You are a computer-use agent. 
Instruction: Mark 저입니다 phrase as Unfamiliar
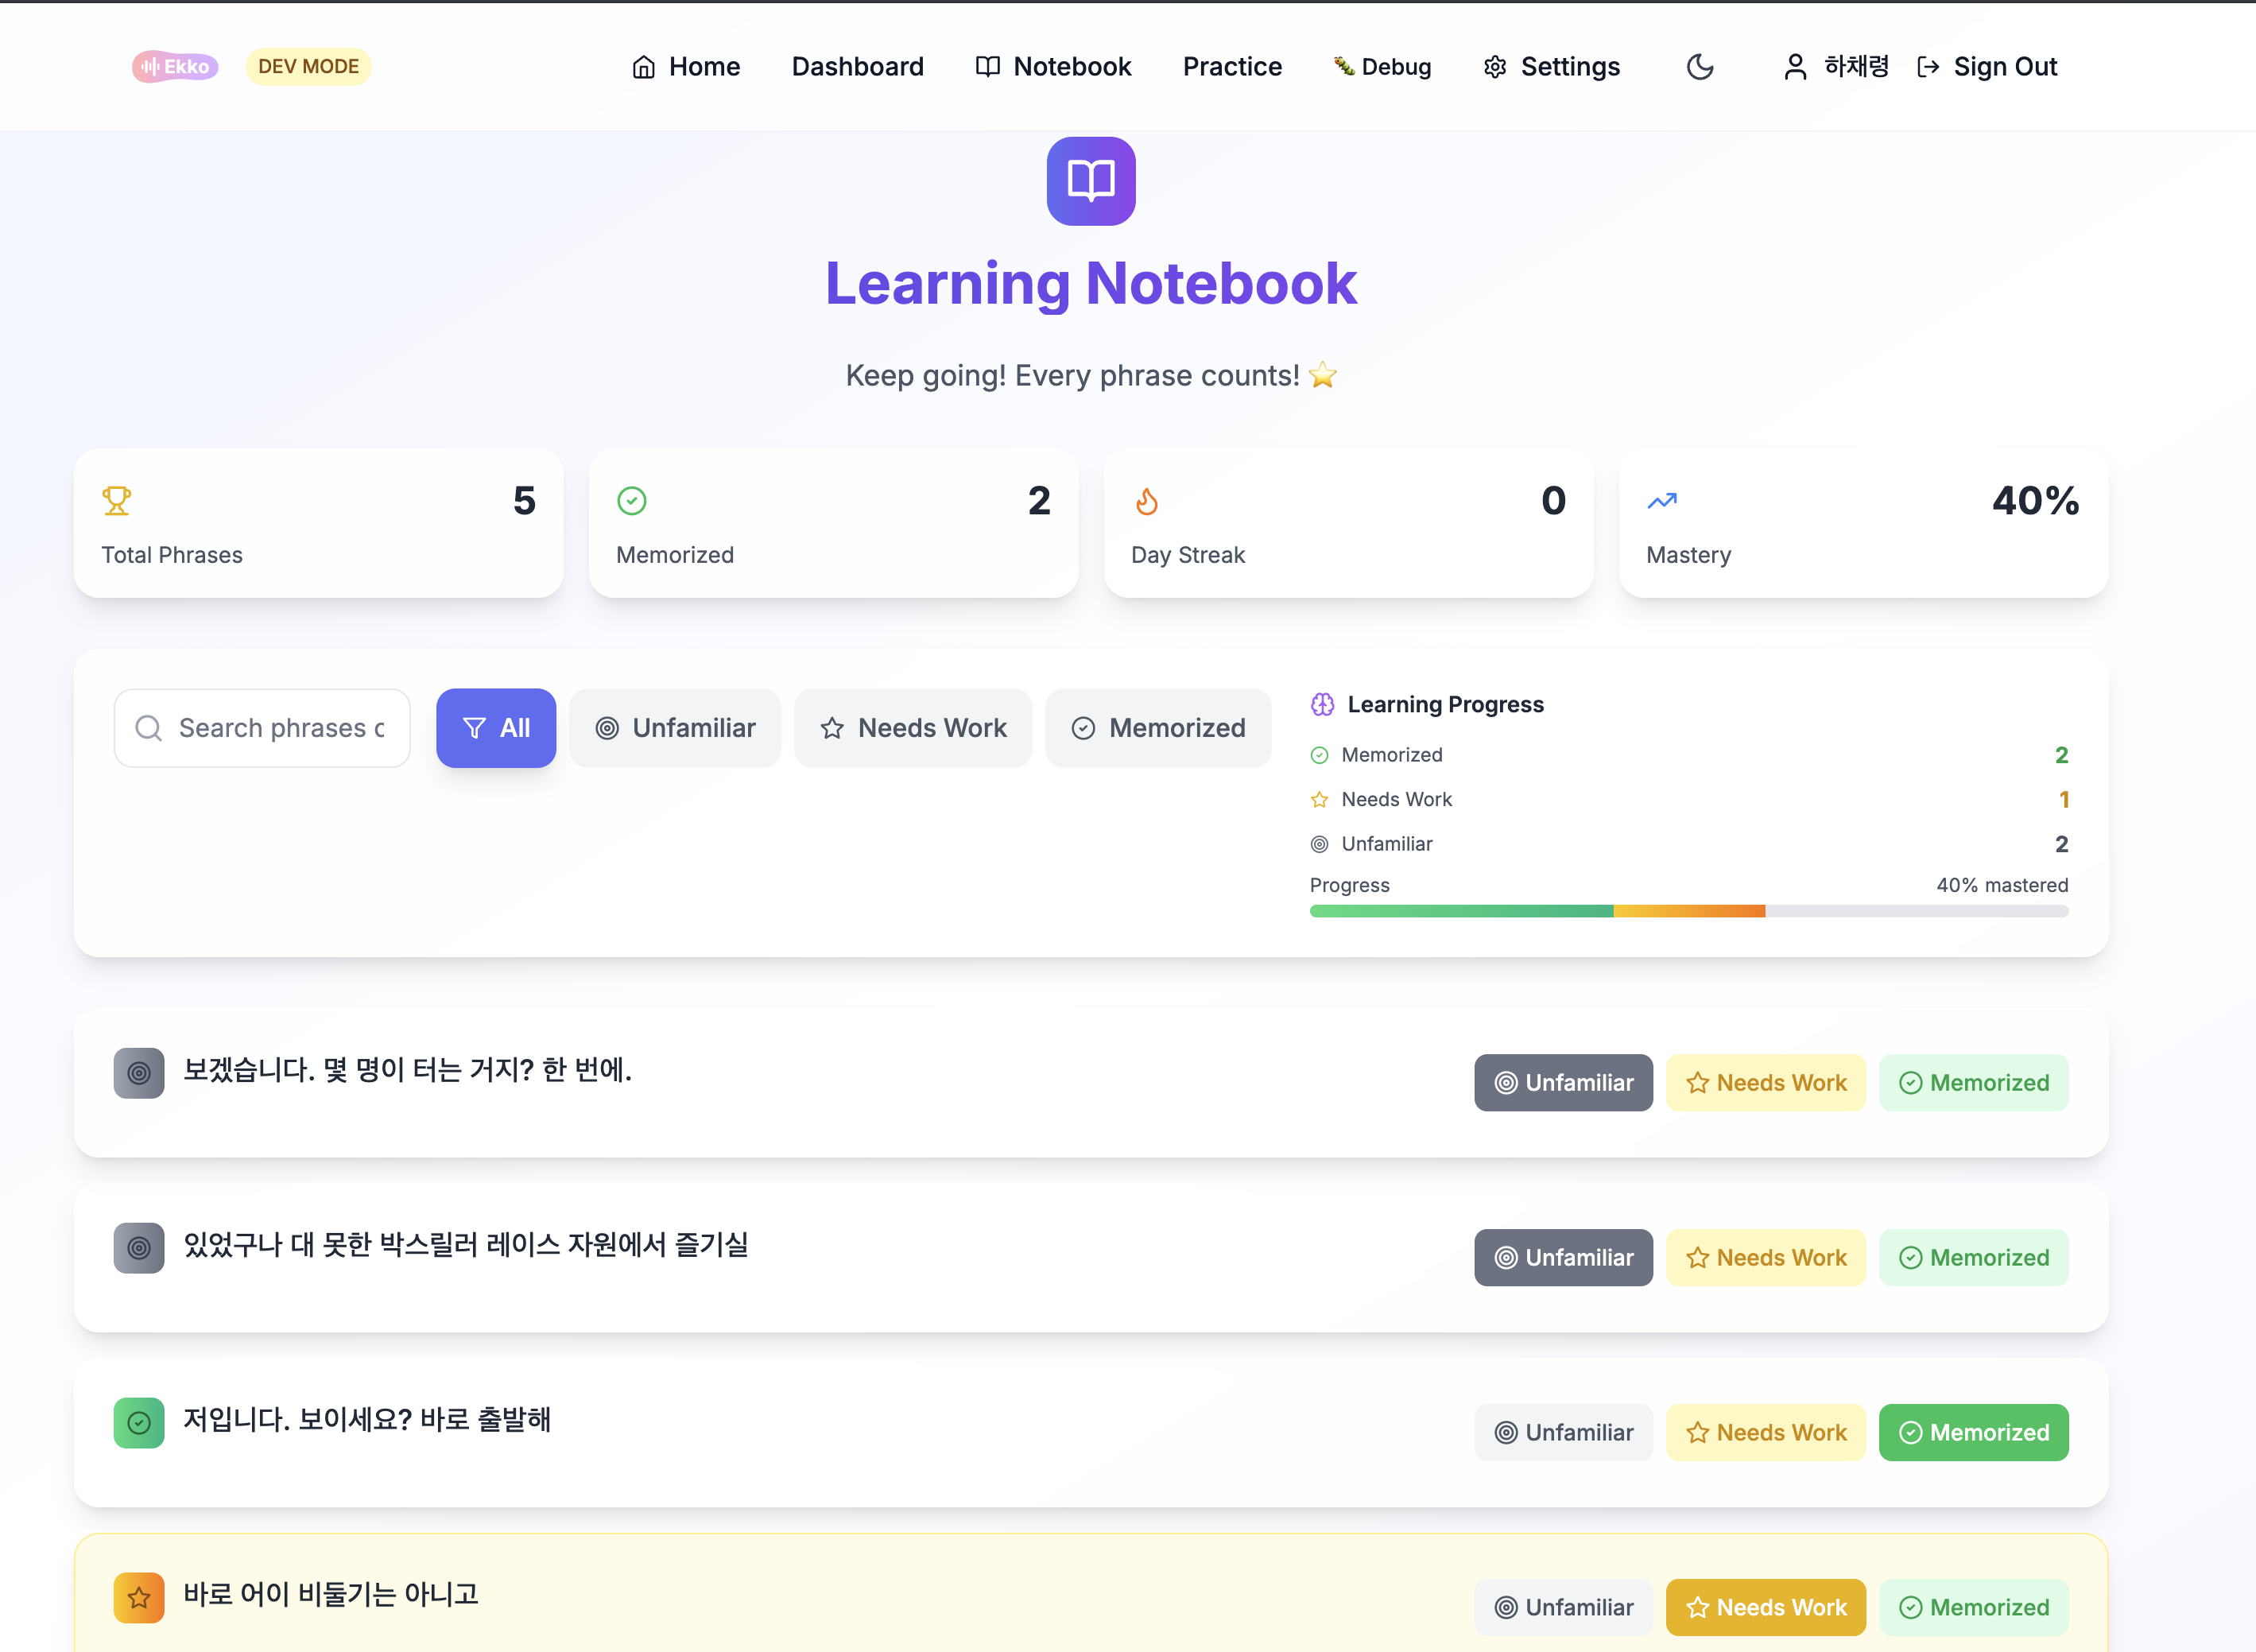click(1563, 1433)
